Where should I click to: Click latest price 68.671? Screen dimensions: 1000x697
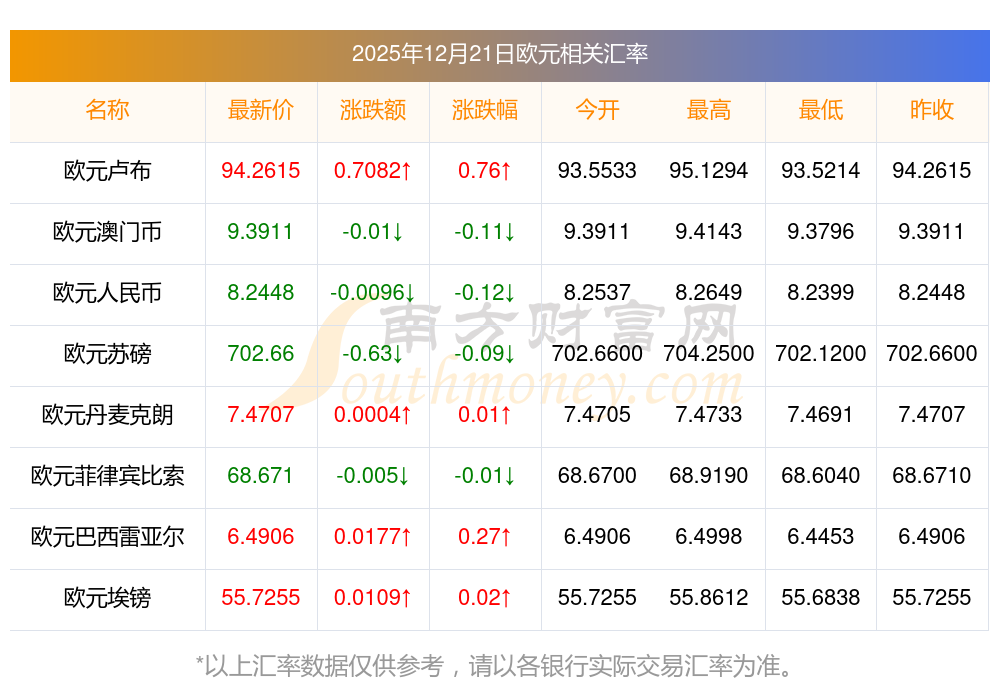pyautogui.click(x=261, y=475)
